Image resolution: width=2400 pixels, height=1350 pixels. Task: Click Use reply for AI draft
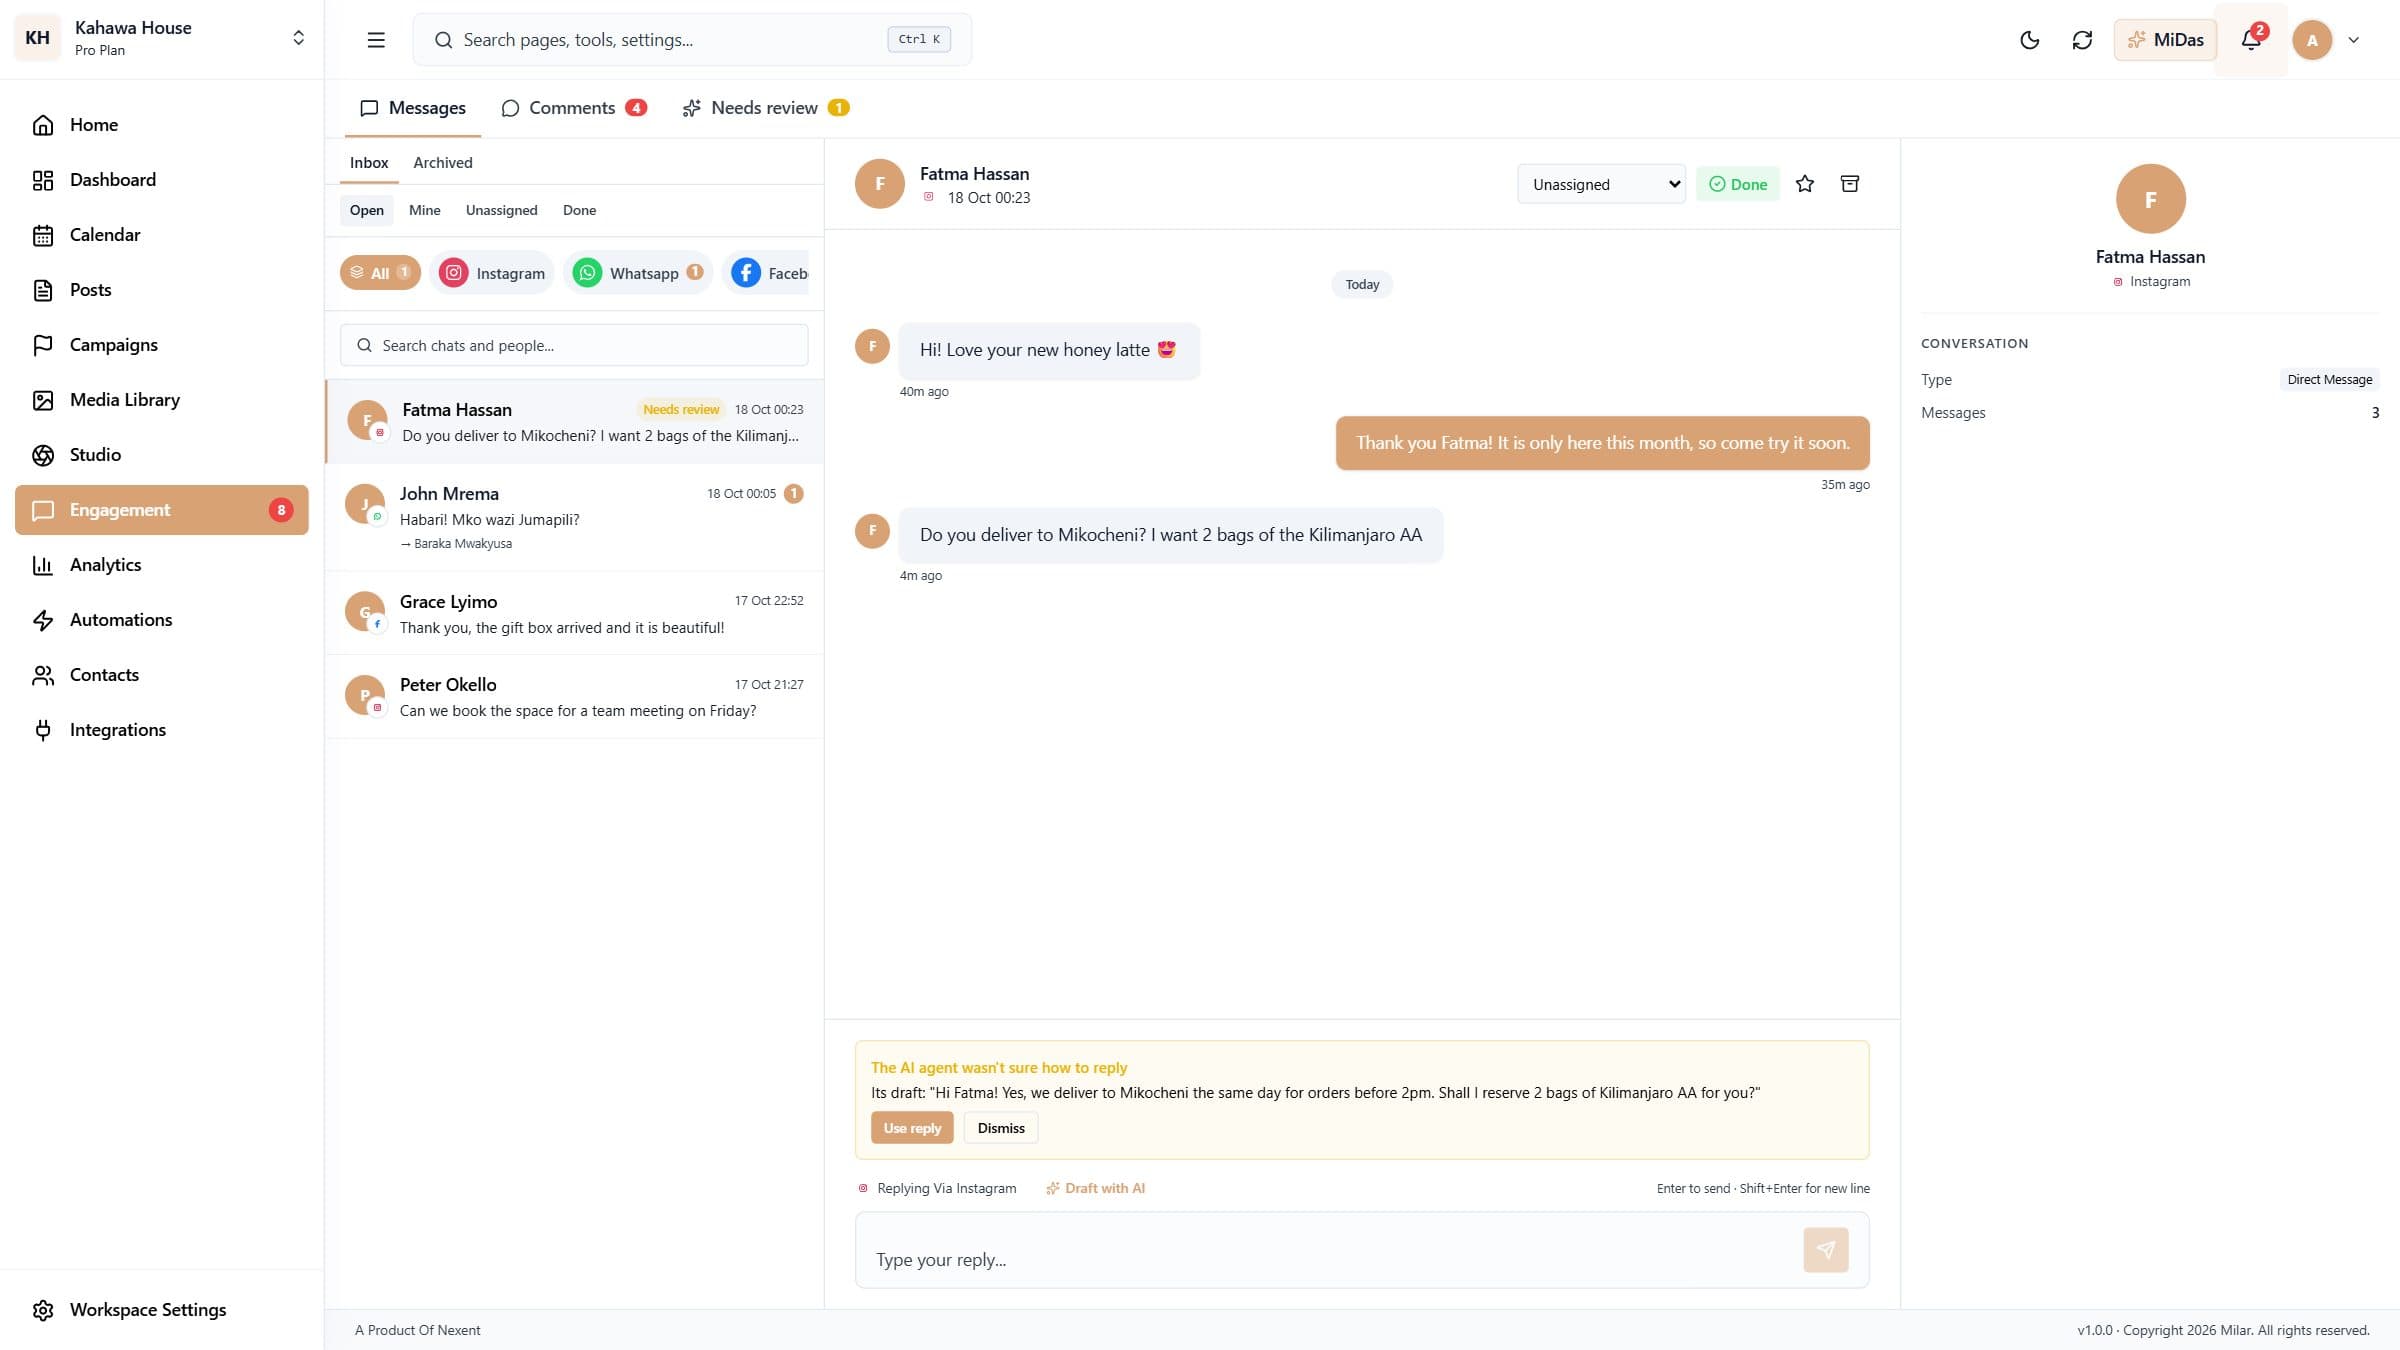tap(912, 1128)
